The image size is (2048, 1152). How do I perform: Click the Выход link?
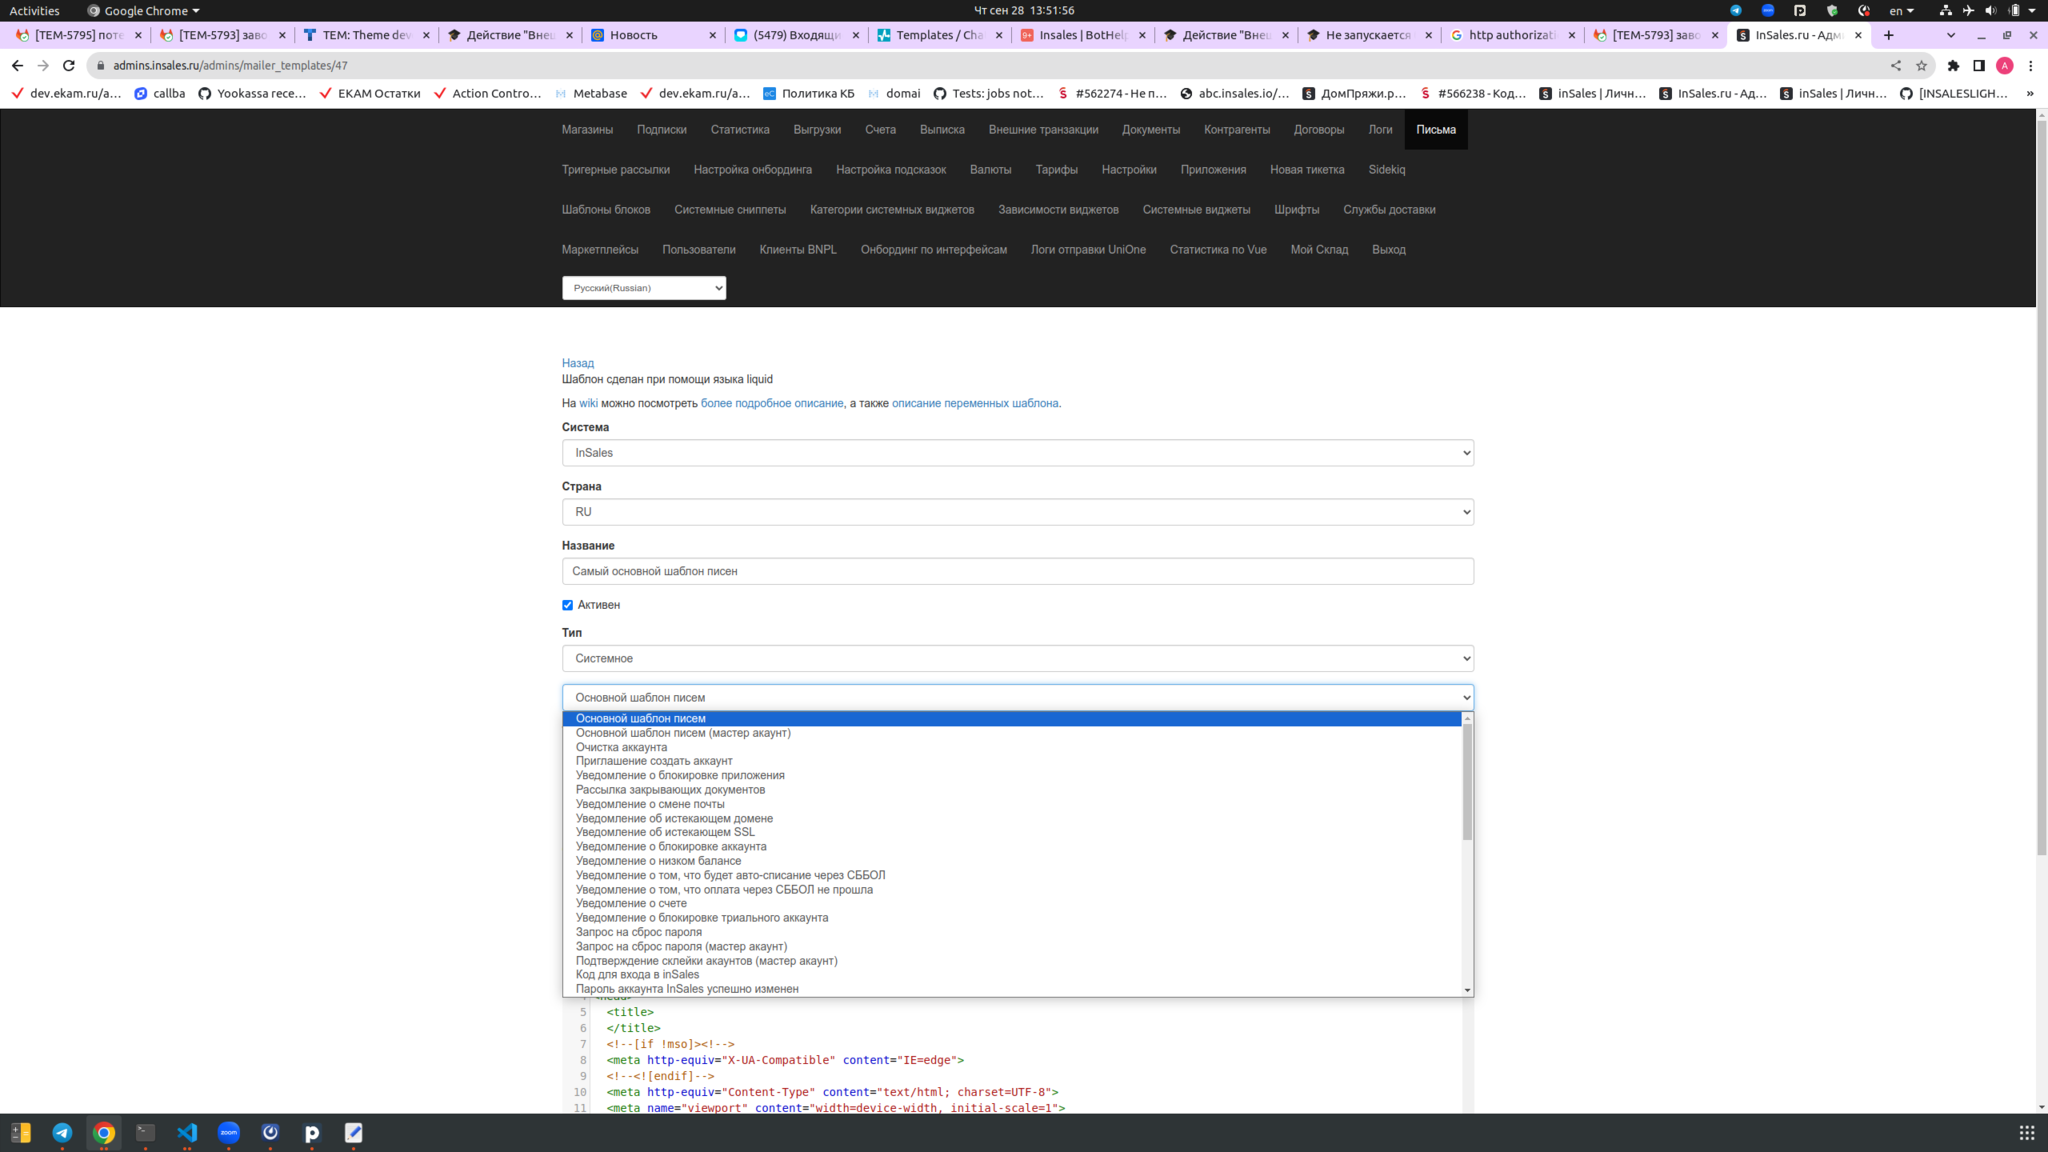coord(1388,250)
